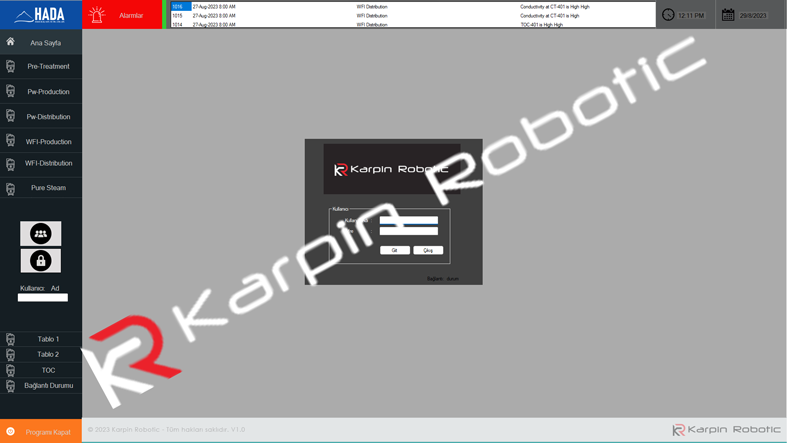
Task: Open the Tablo 1 menu entry
Action: (x=41, y=339)
